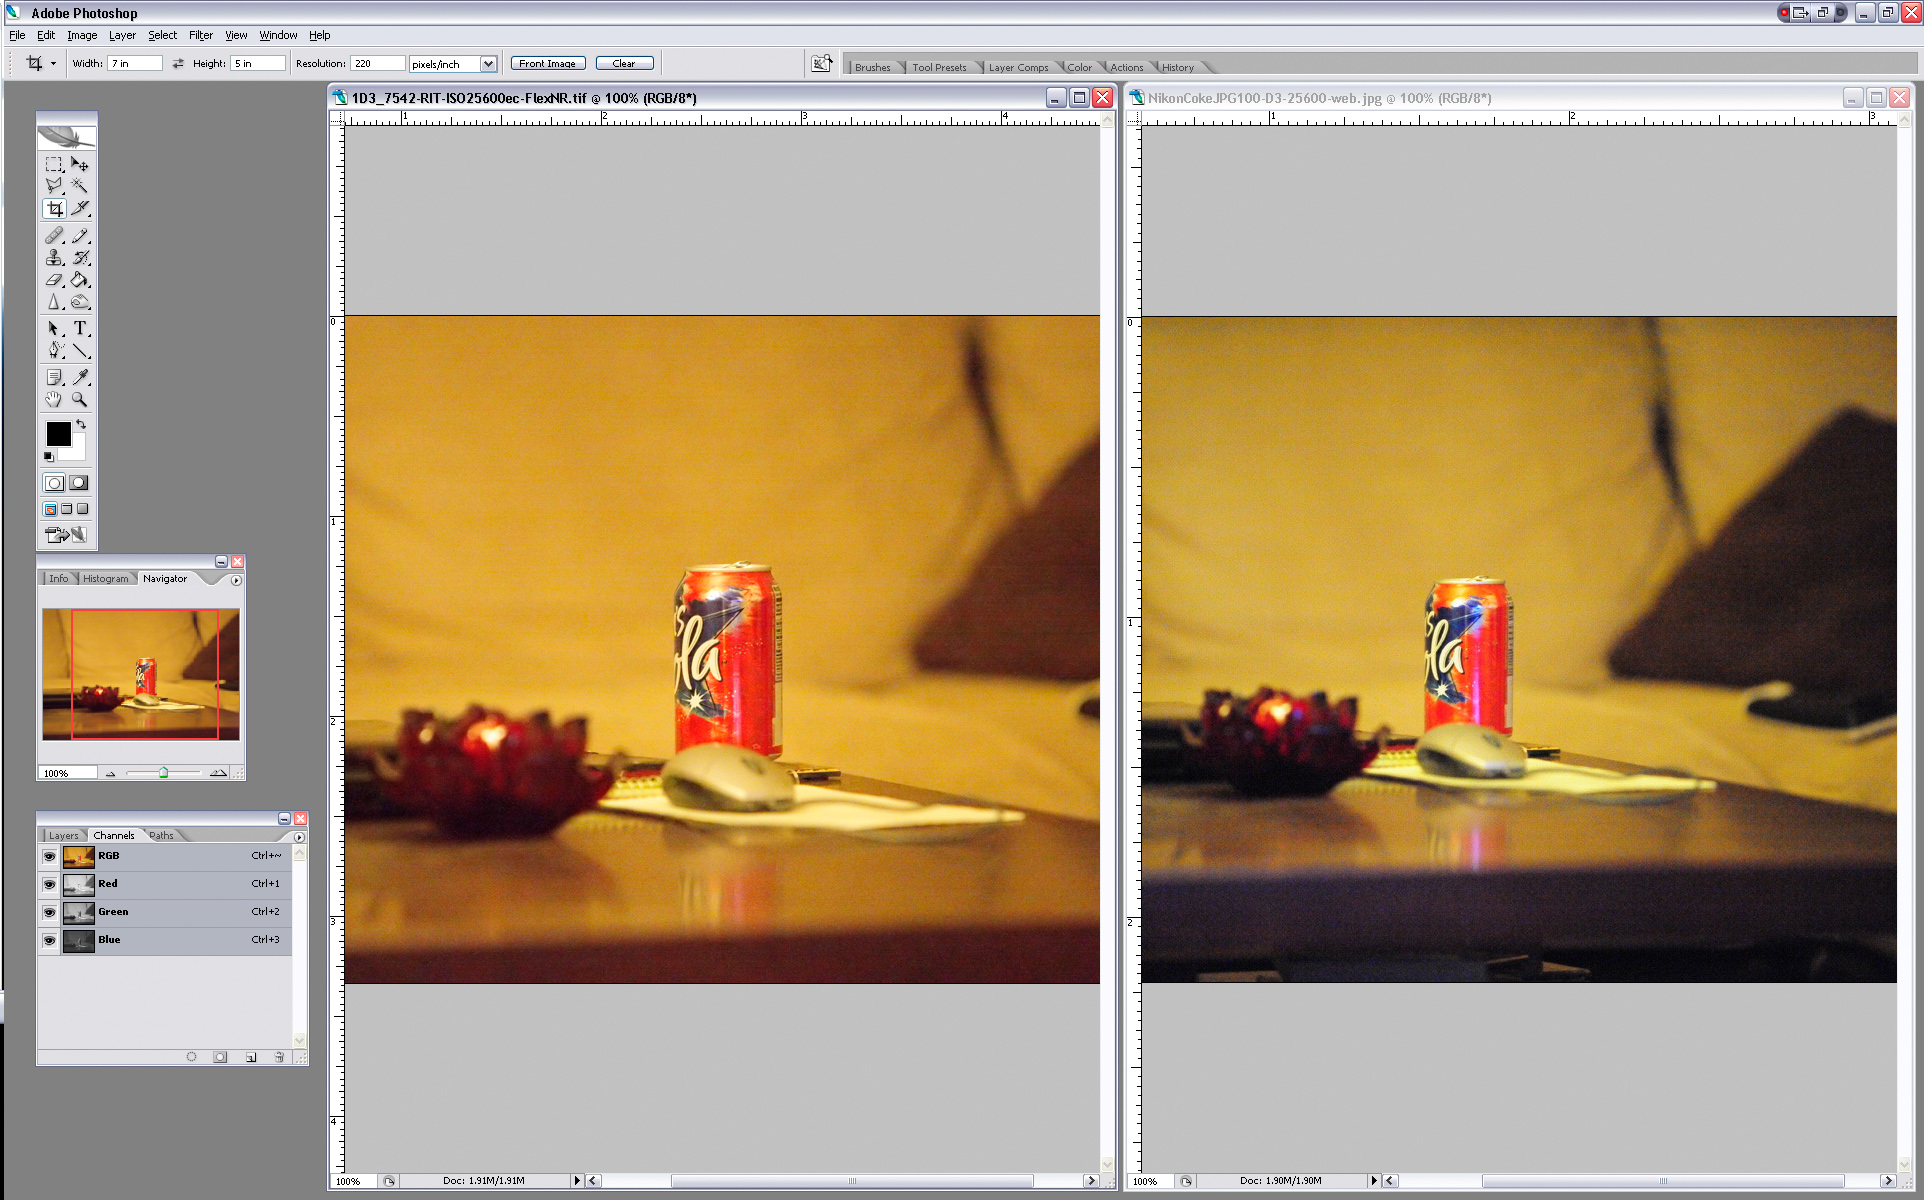Switch to the Paths tab
Image resolution: width=1924 pixels, height=1200 pixels.
(x=161, y=836)
